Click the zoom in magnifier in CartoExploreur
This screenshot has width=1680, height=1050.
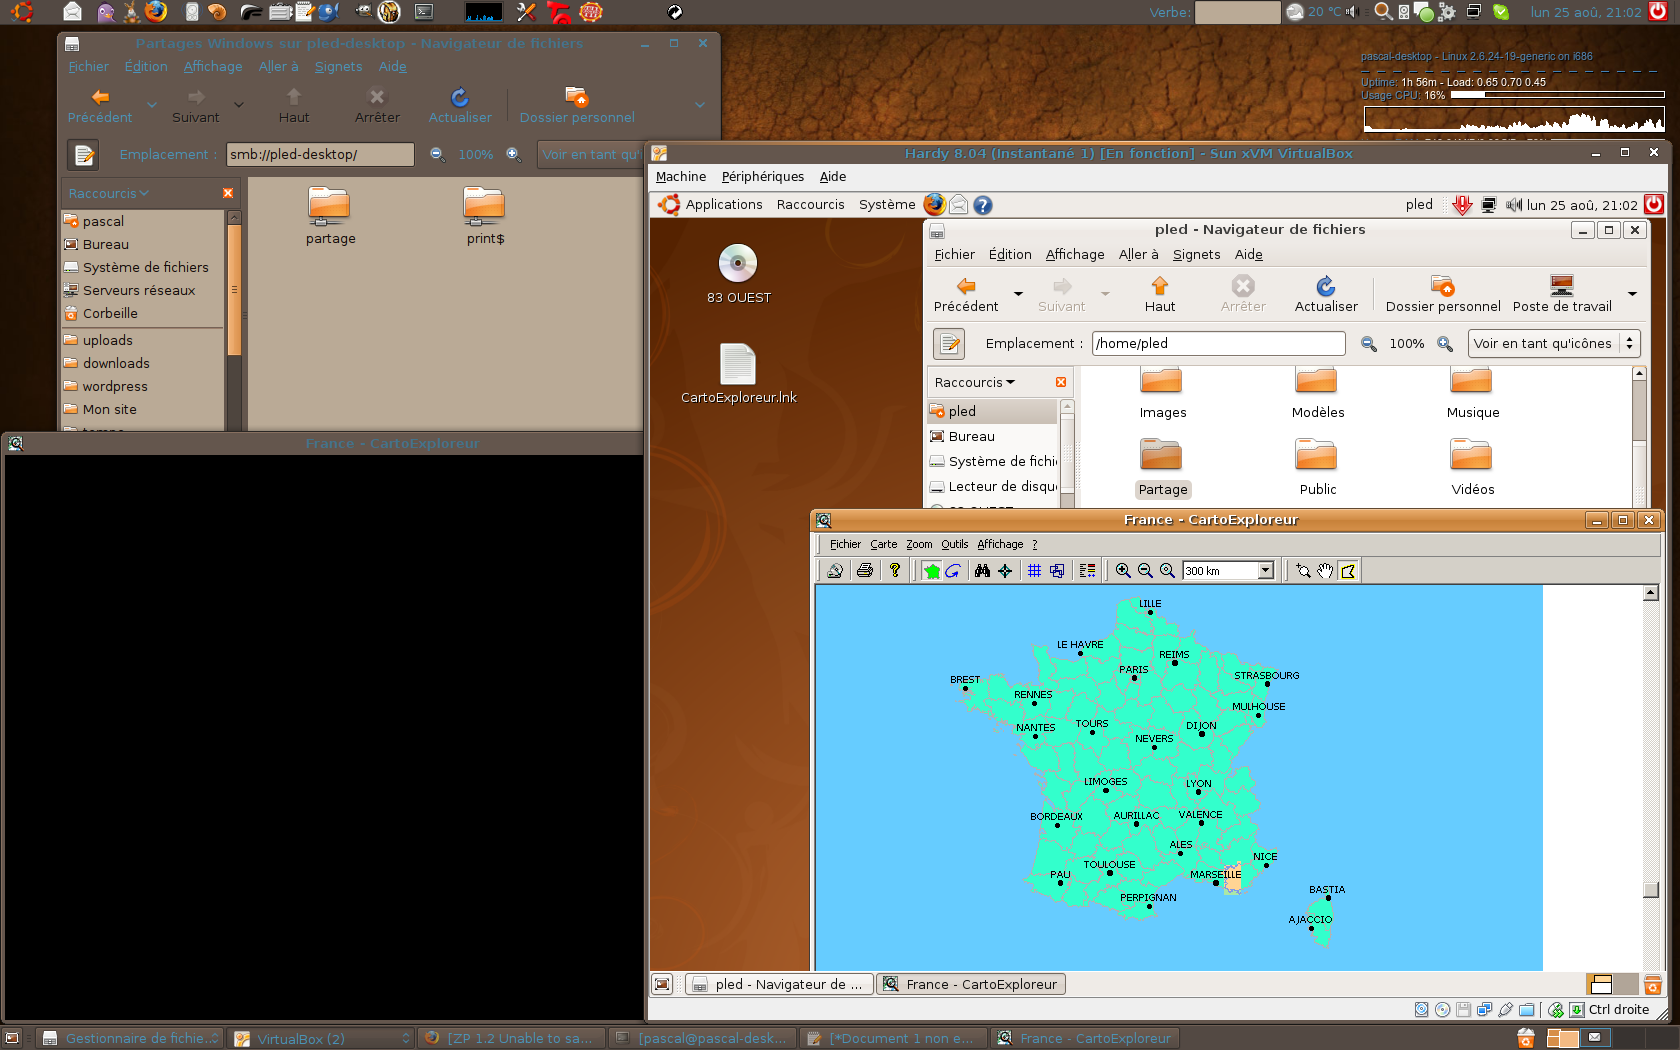coord(1123,571)
